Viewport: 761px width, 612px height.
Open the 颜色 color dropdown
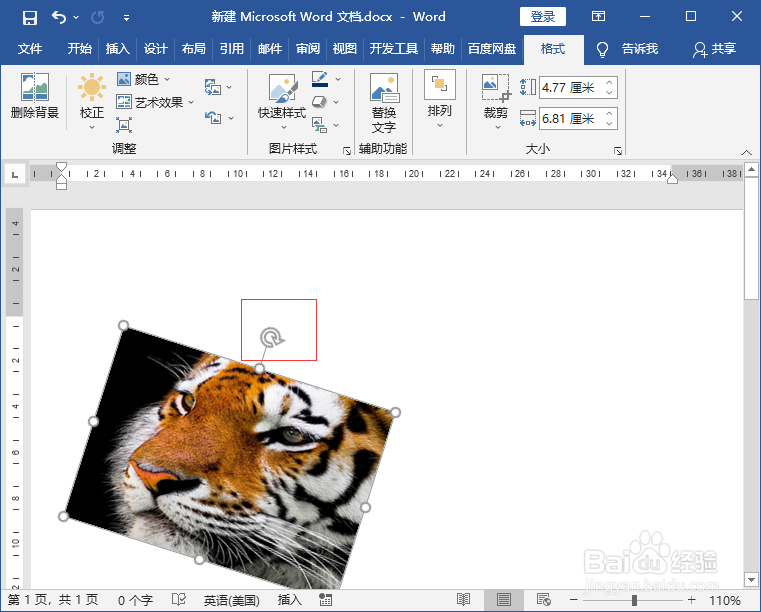click(x=143, y=79)
